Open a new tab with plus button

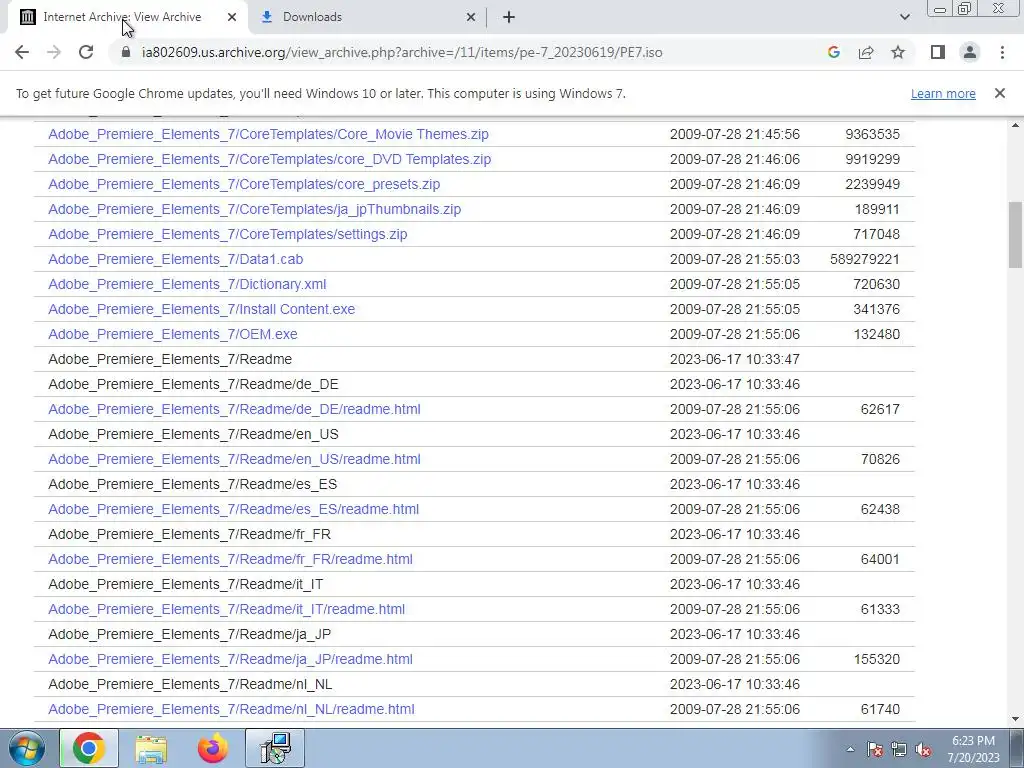509,17
